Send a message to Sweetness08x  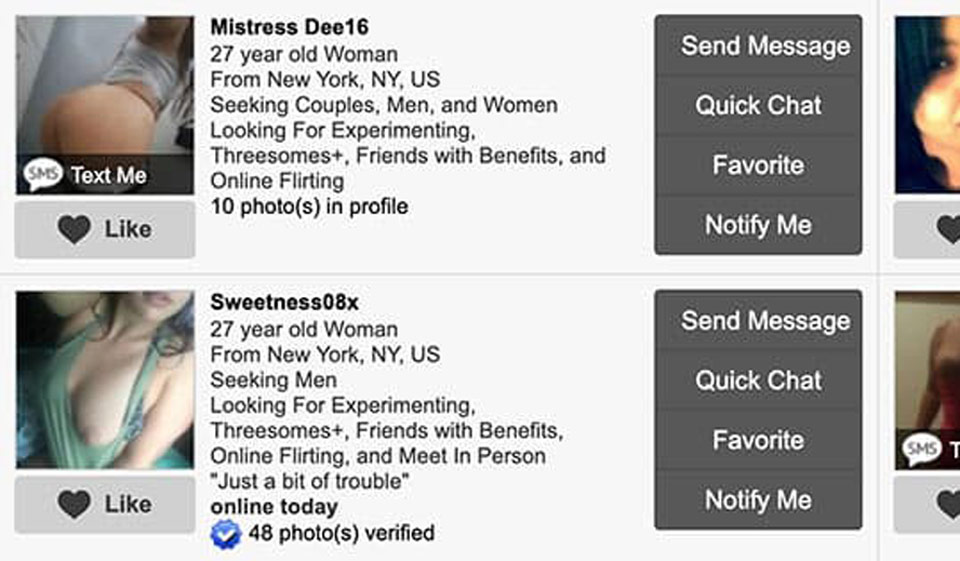pos(758,321)
